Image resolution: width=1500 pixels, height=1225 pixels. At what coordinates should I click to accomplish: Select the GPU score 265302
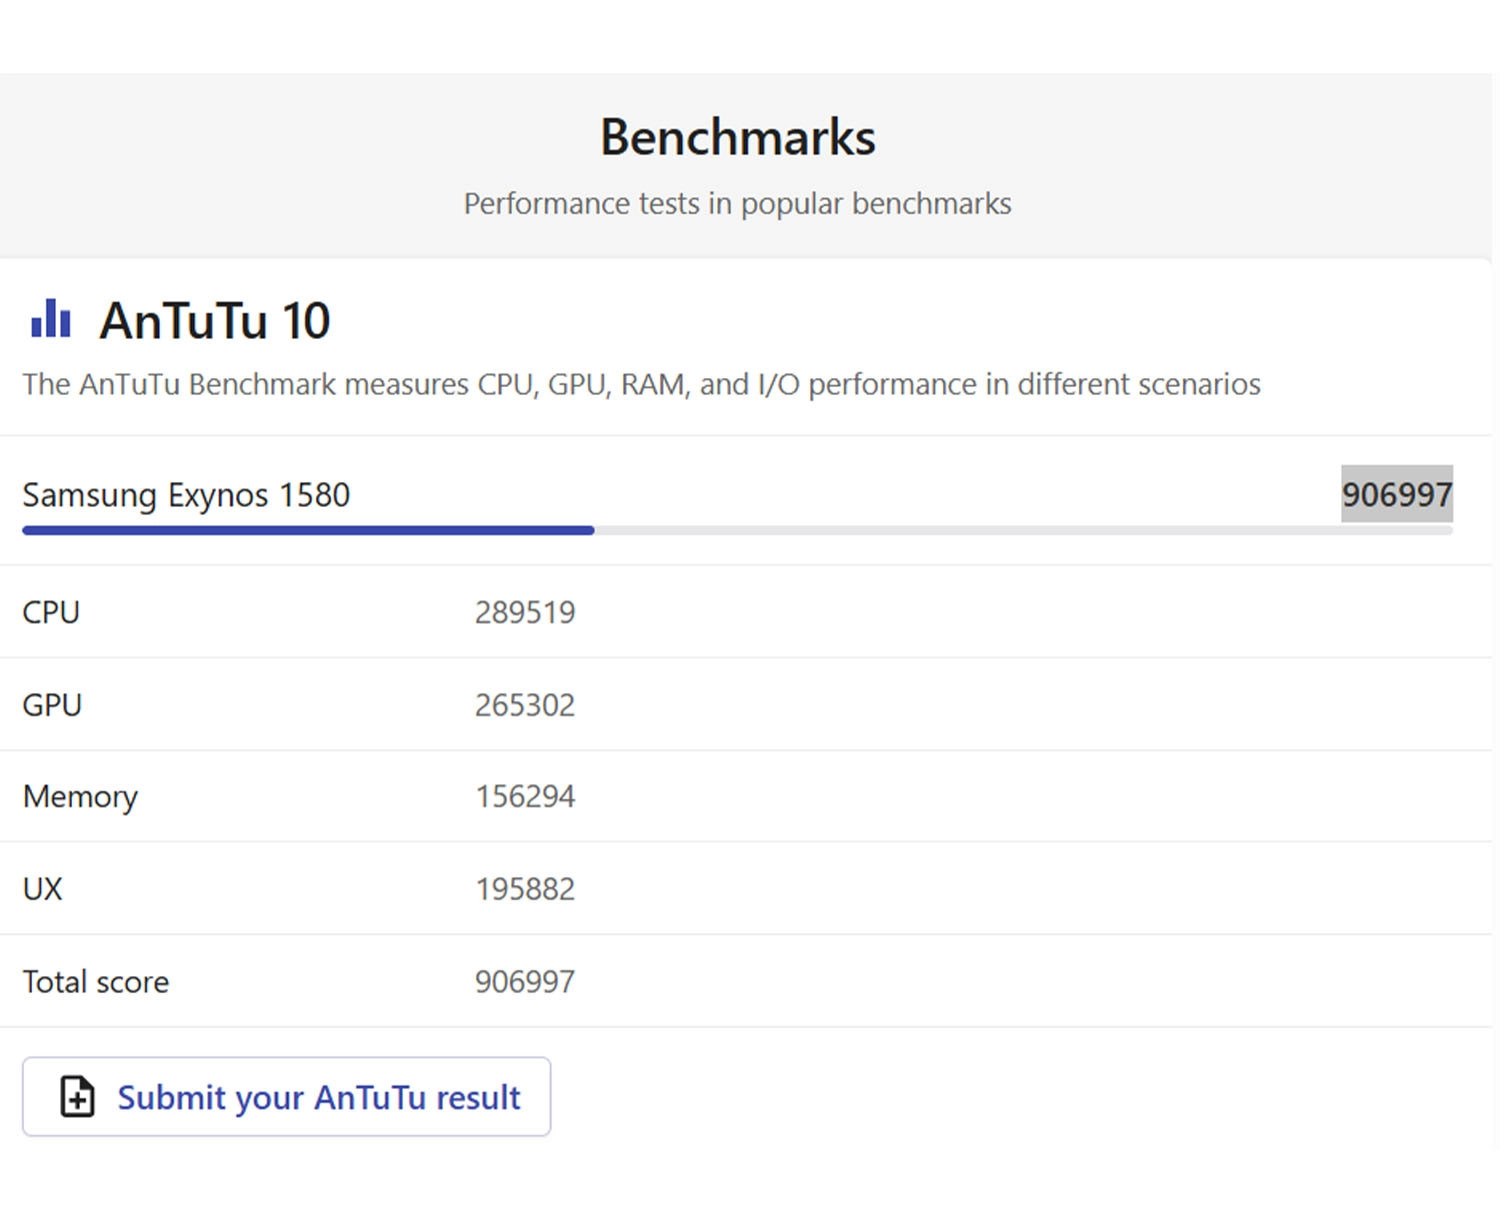[x=525, y=705]
